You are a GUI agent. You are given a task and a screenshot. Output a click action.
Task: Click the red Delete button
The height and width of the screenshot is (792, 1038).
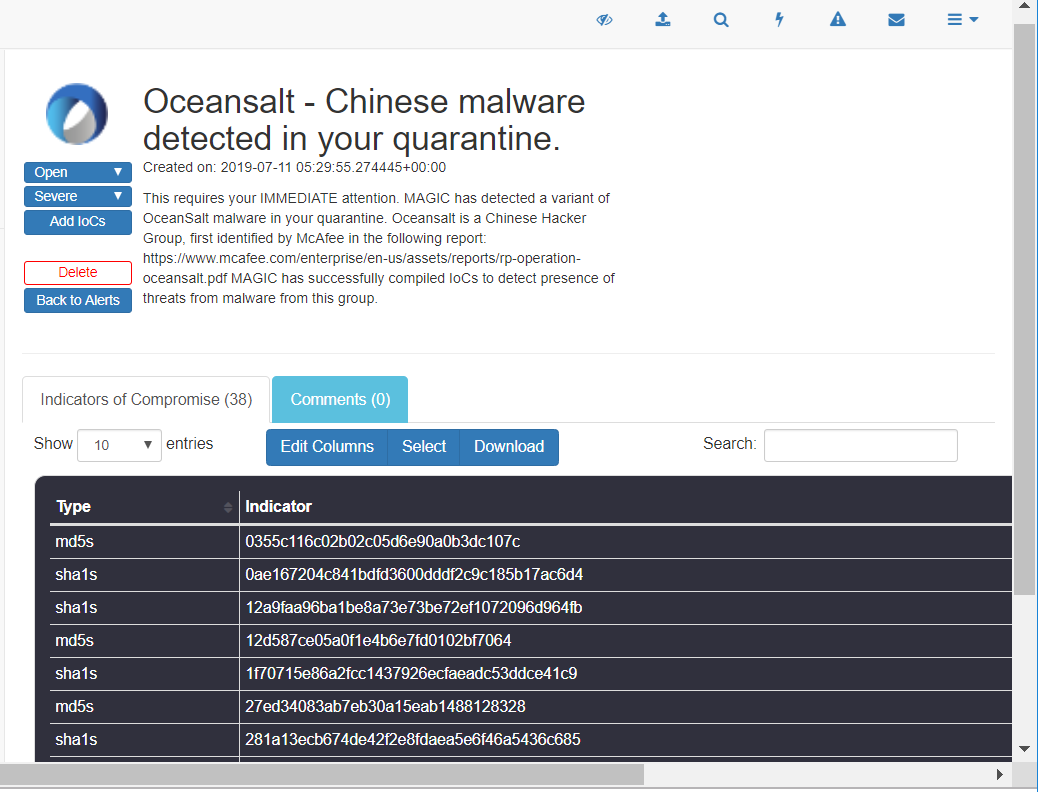[78, 272]
